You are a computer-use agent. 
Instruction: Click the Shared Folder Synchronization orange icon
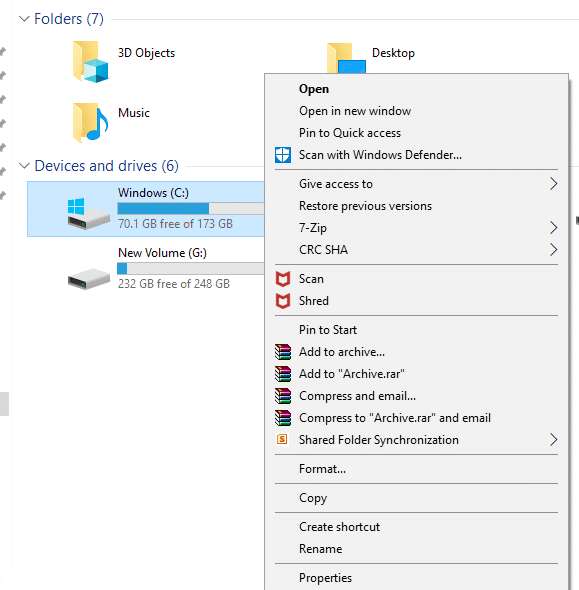click(282, 439)
